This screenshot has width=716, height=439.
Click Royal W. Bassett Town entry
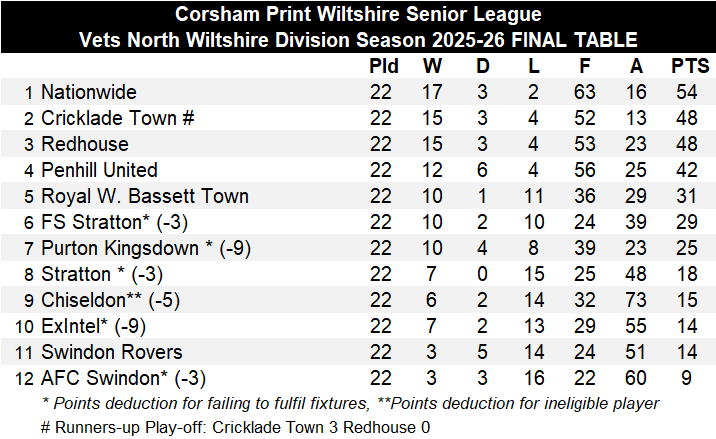pos(145,196)
